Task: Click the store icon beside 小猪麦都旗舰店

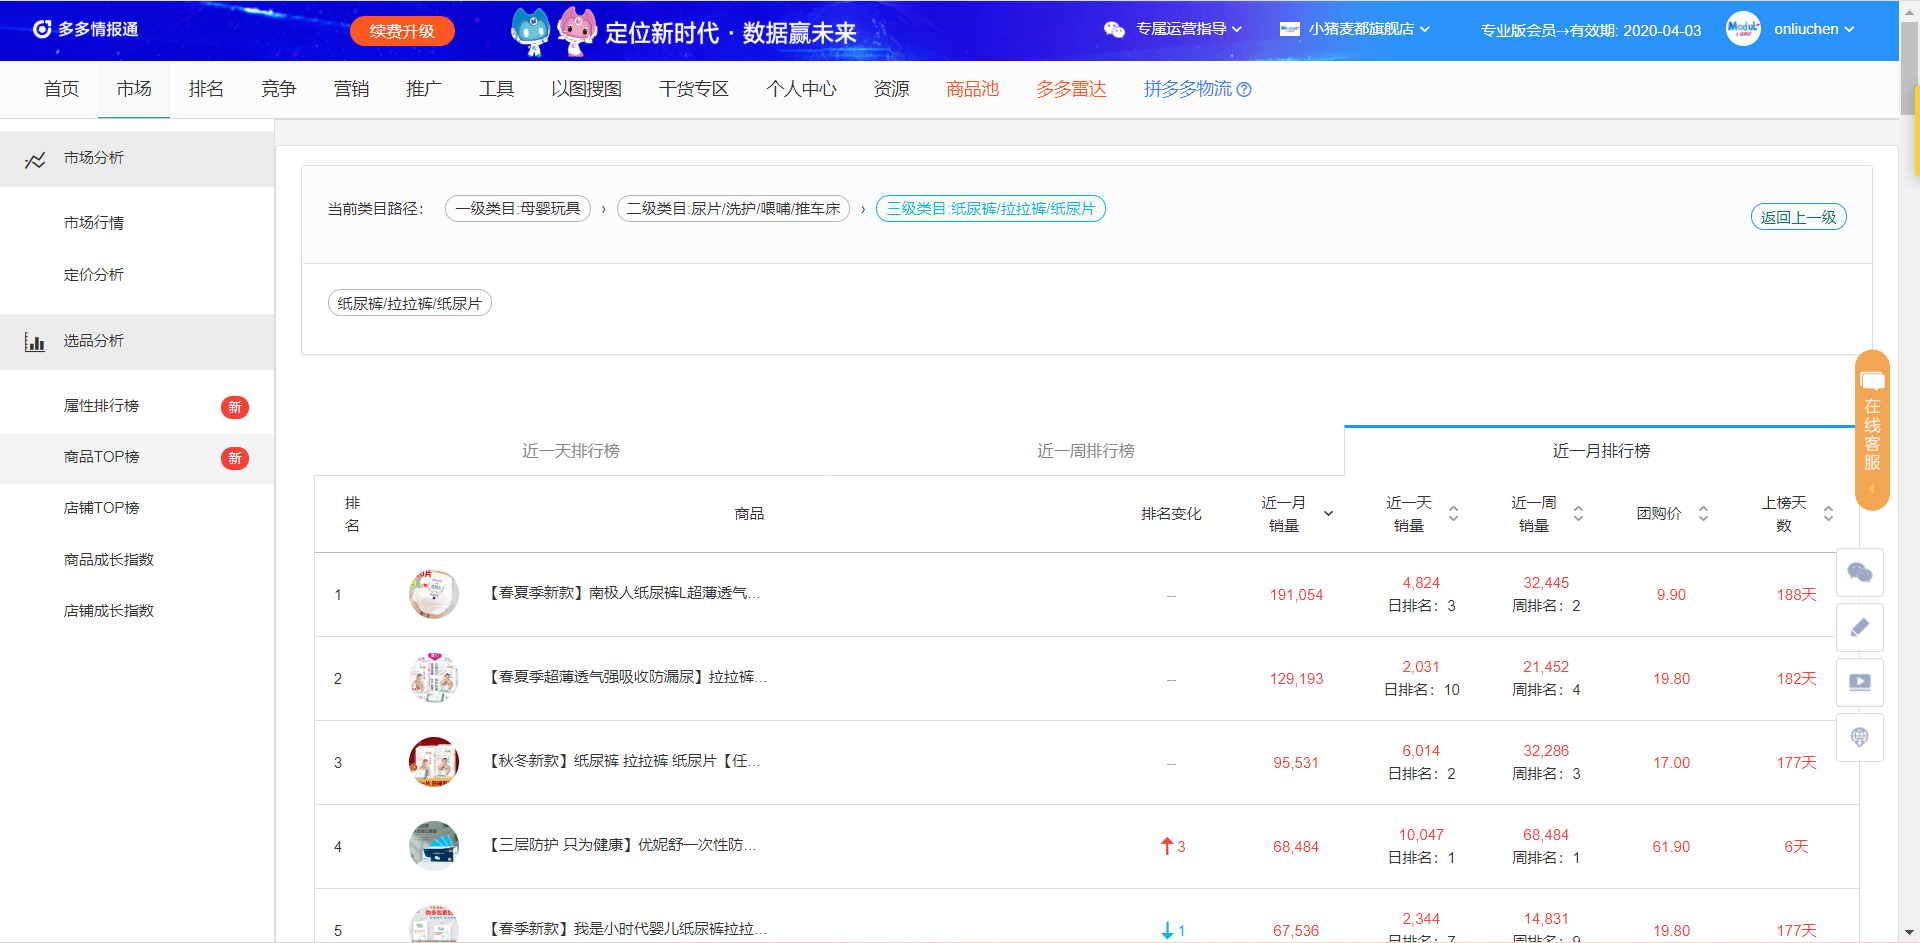Action: 1290,29
